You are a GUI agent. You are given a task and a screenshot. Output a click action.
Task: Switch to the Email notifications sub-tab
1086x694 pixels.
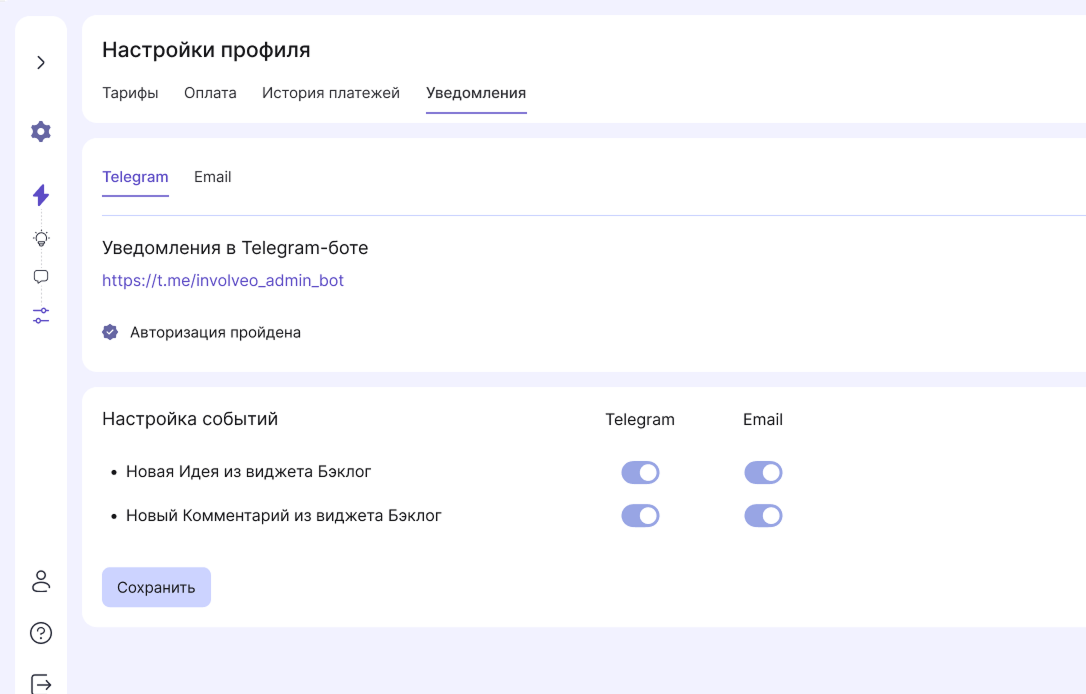pyautogui.click(x=212, y=177)
